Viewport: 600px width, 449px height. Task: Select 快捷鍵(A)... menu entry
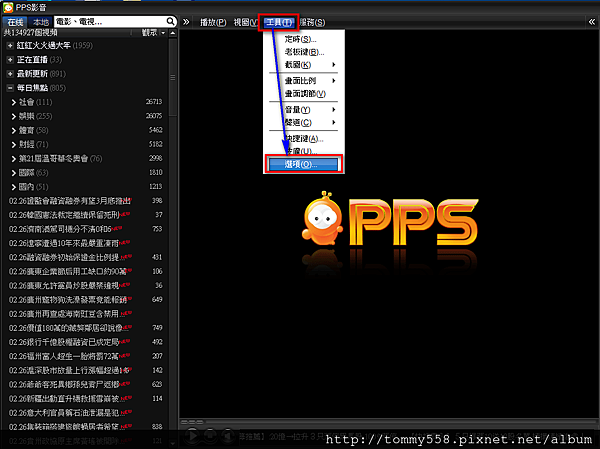pyautogui.click(x=304, y=139)
